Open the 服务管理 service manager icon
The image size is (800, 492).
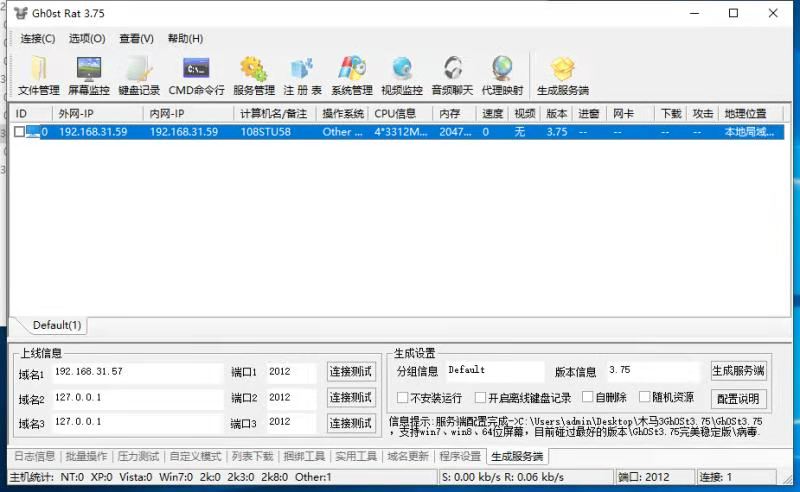point(254,76)
